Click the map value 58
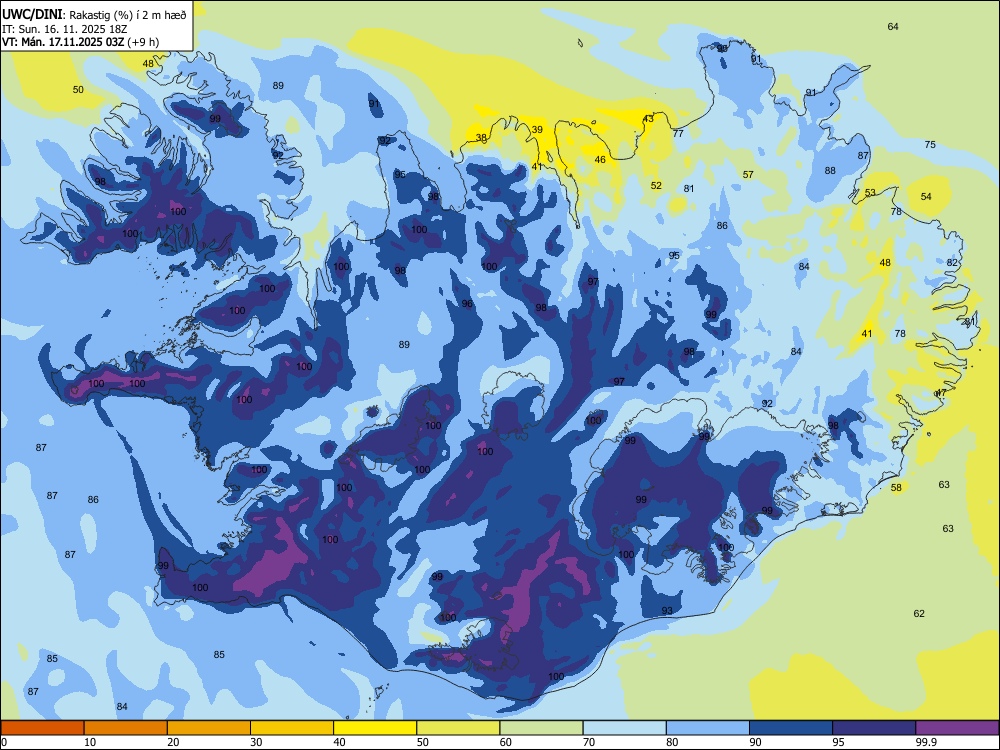Viewport: 1000px width, 750px height. 896,487
